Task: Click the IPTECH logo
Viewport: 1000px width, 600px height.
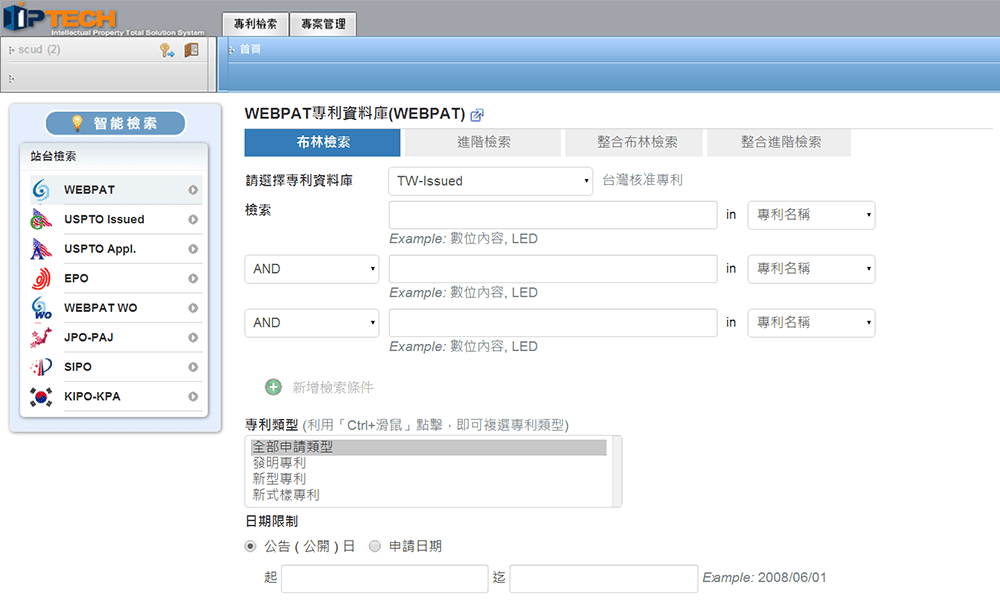Action: (103, 19)
